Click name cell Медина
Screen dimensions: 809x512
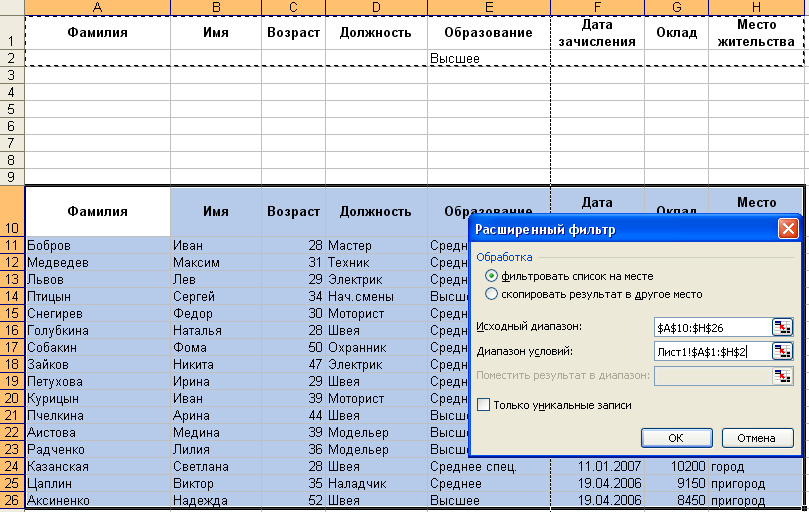216,433
